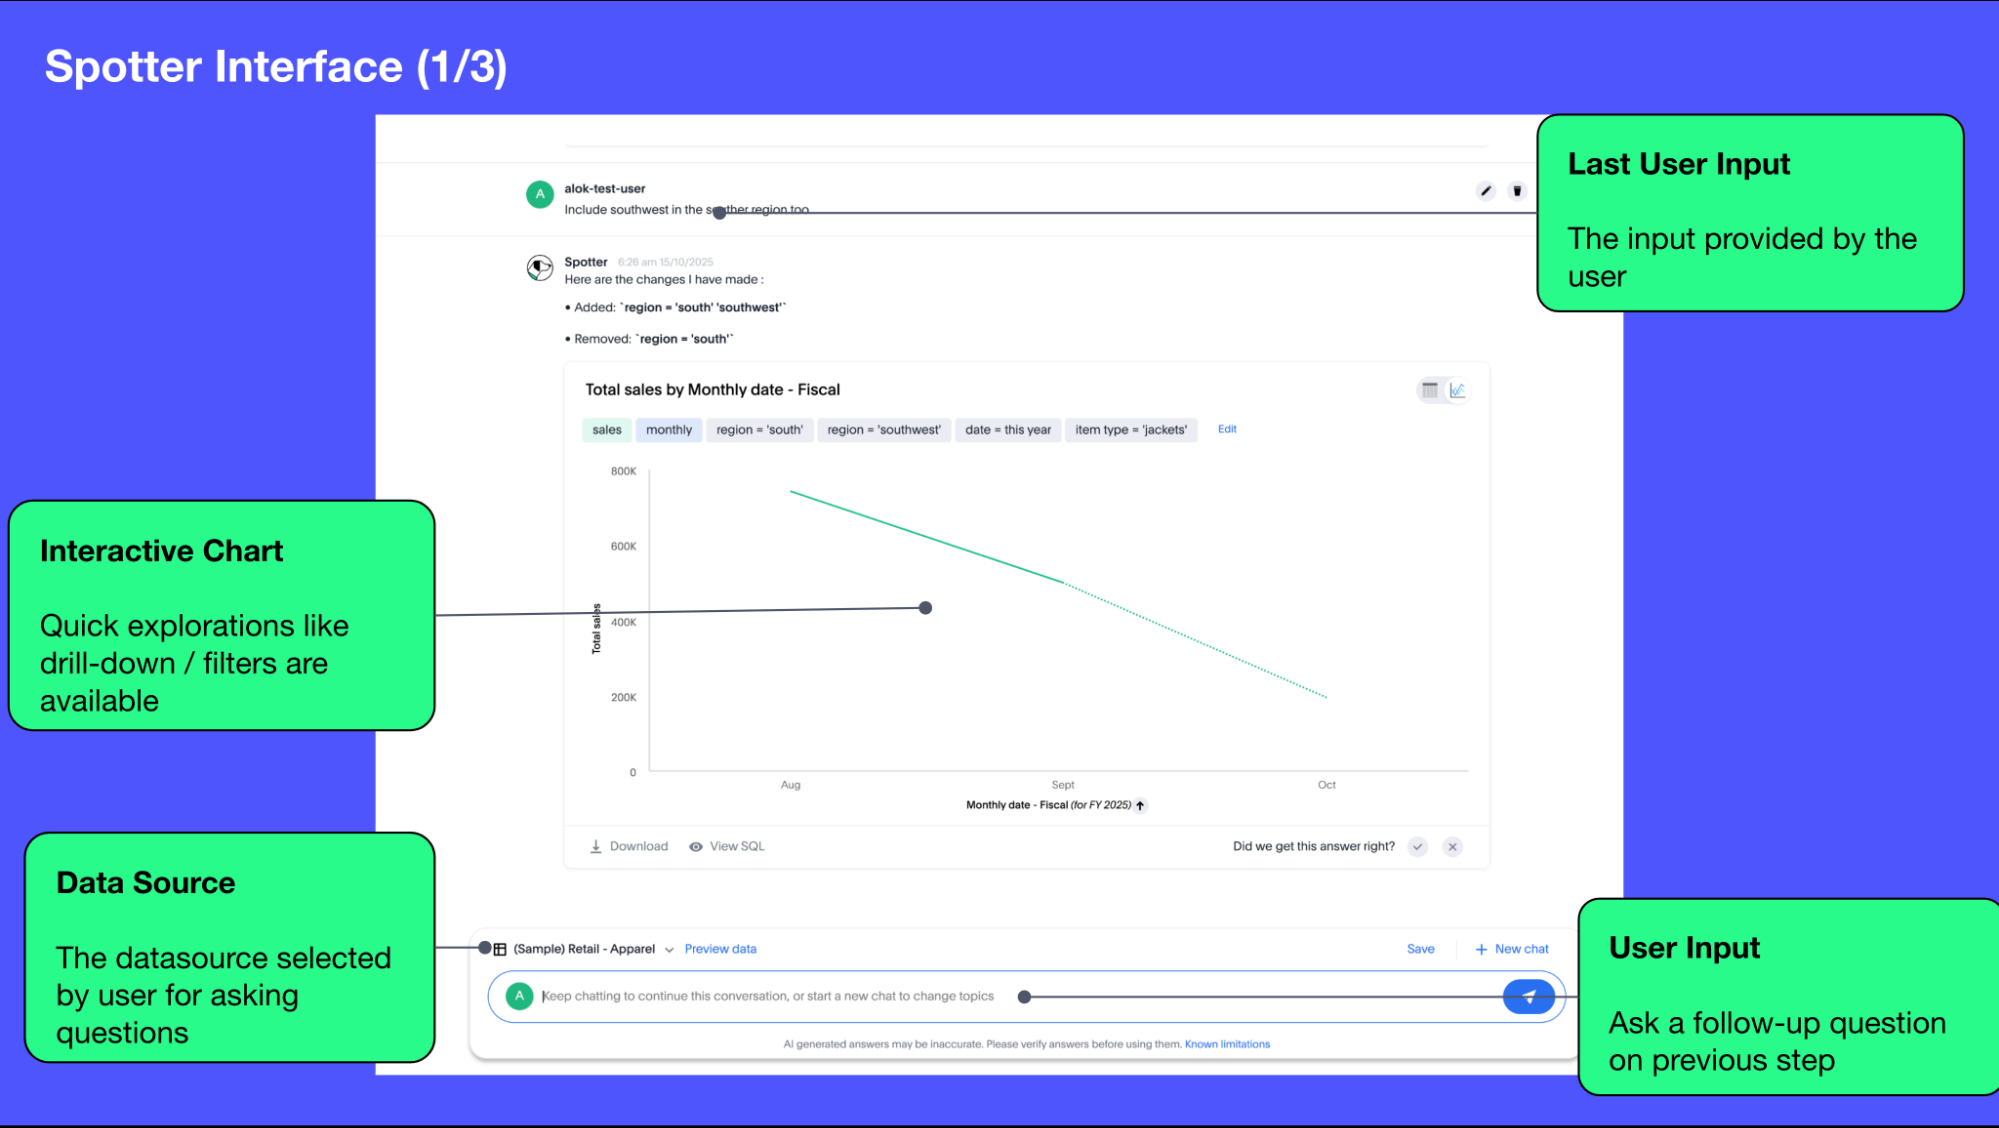Expand the Known limitations link menu
This screenshot has width=1999, height=1128.
[1227, 1043]
